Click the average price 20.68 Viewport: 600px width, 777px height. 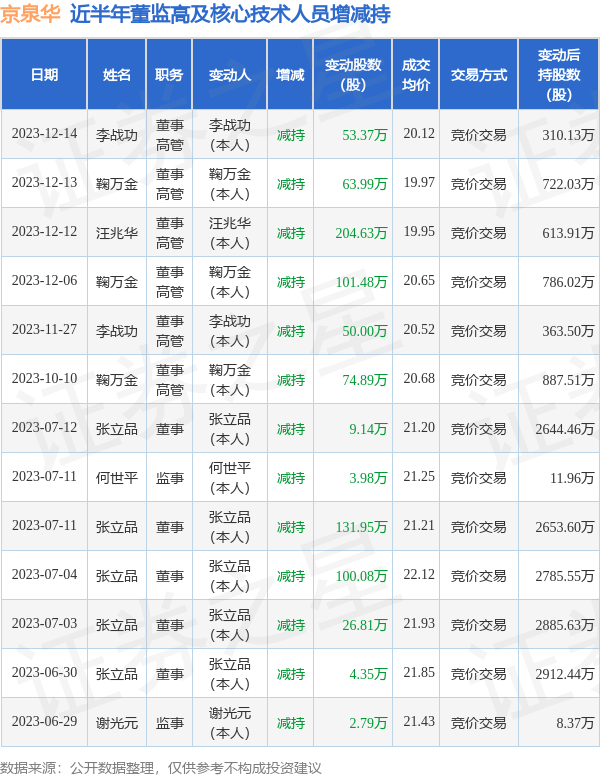coord(419,379)
